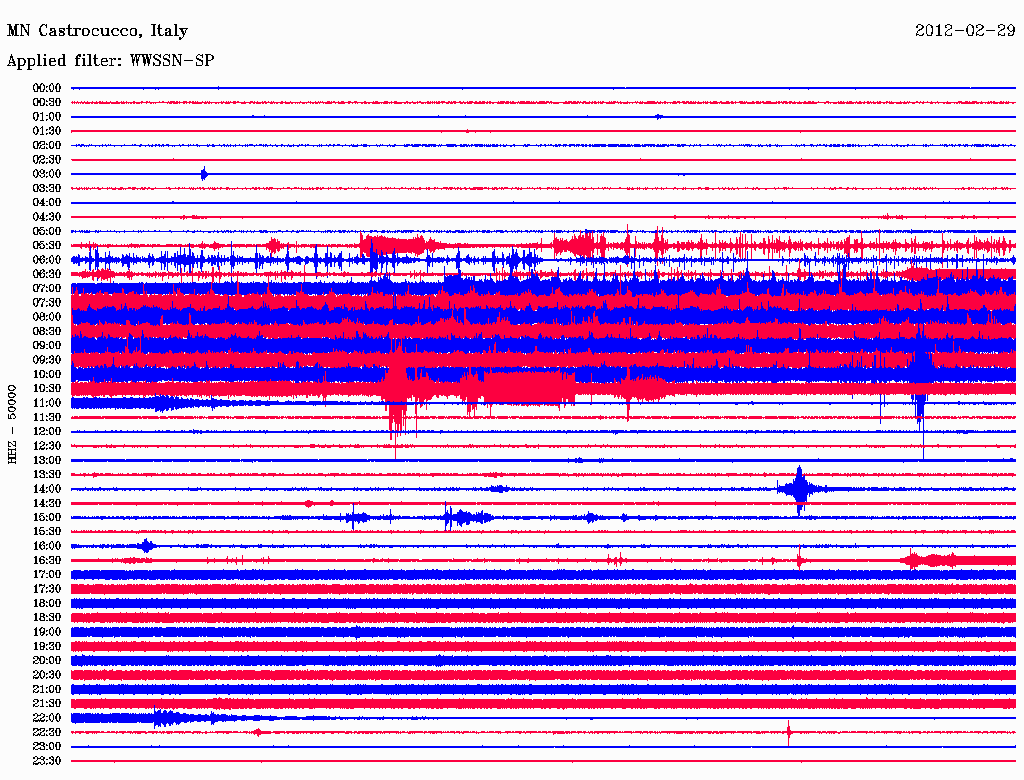Click the 05:30 time label
The height and width of the screenshot is (780, 1024).
pyautogui.click(x=47, y=245)
